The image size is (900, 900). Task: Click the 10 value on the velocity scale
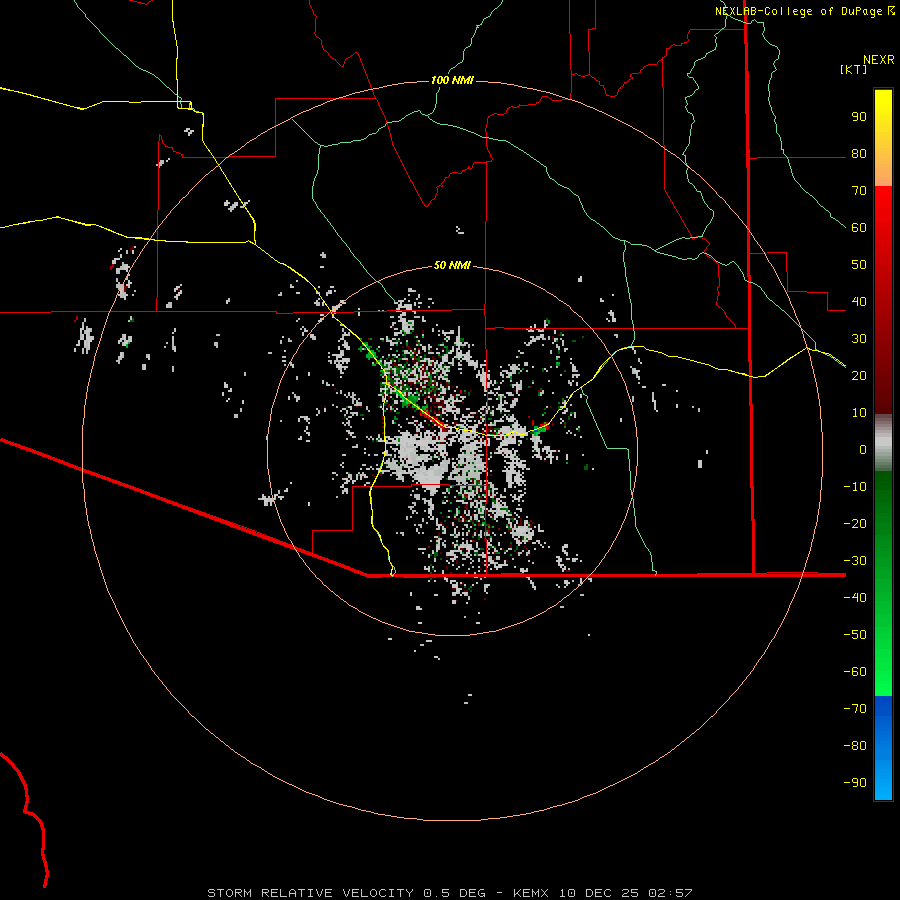pos(859,413)
